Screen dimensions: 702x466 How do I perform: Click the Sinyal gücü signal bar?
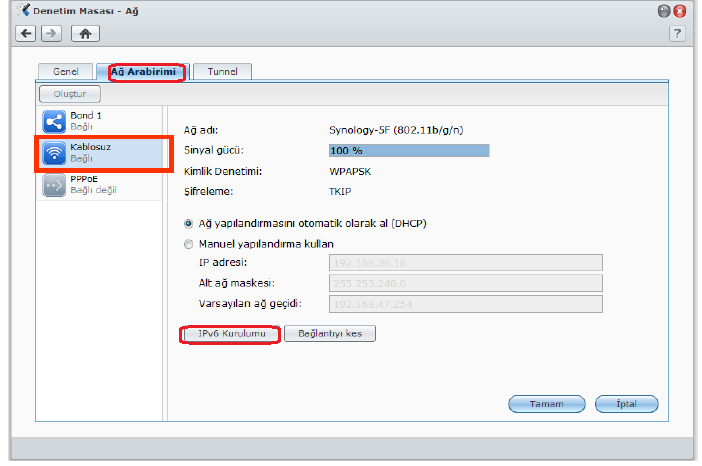pos(409,151)
